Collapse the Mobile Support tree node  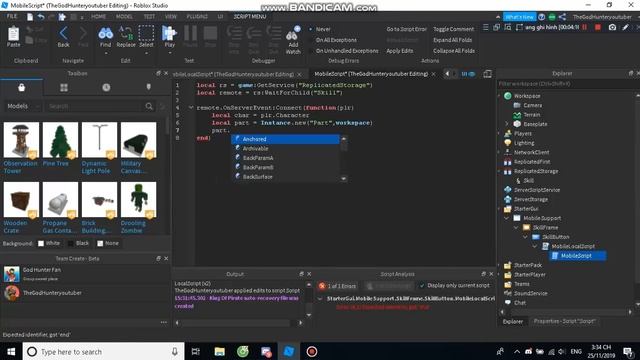(x=507, y=218)
